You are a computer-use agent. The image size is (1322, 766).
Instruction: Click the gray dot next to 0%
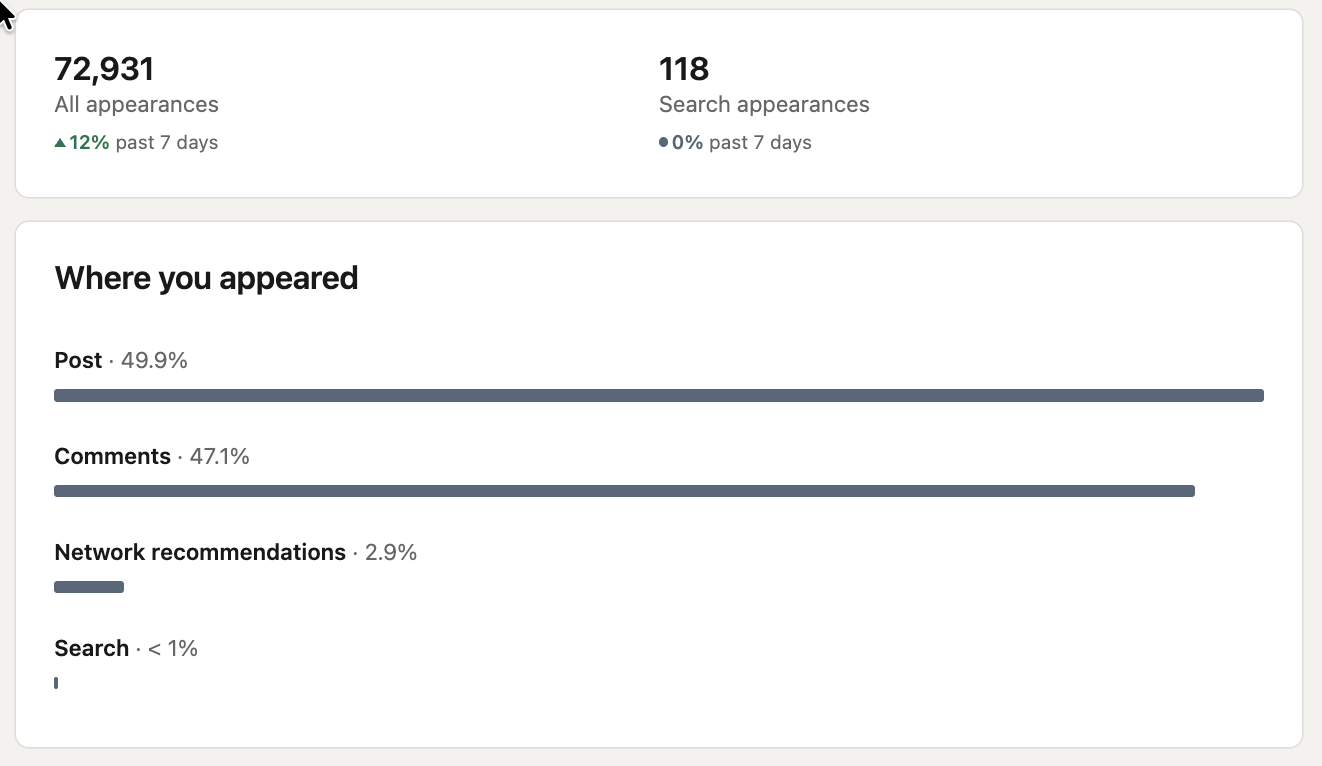click(x=663, y=143)
